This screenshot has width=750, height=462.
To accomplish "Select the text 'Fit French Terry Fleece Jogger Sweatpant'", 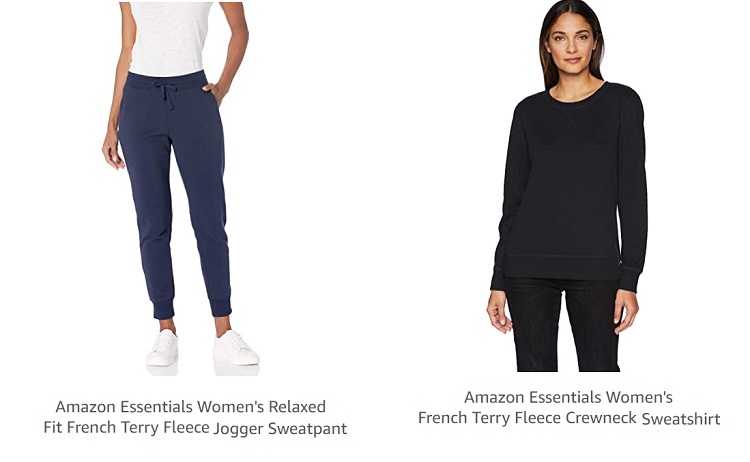I will [x=195, y=428].
